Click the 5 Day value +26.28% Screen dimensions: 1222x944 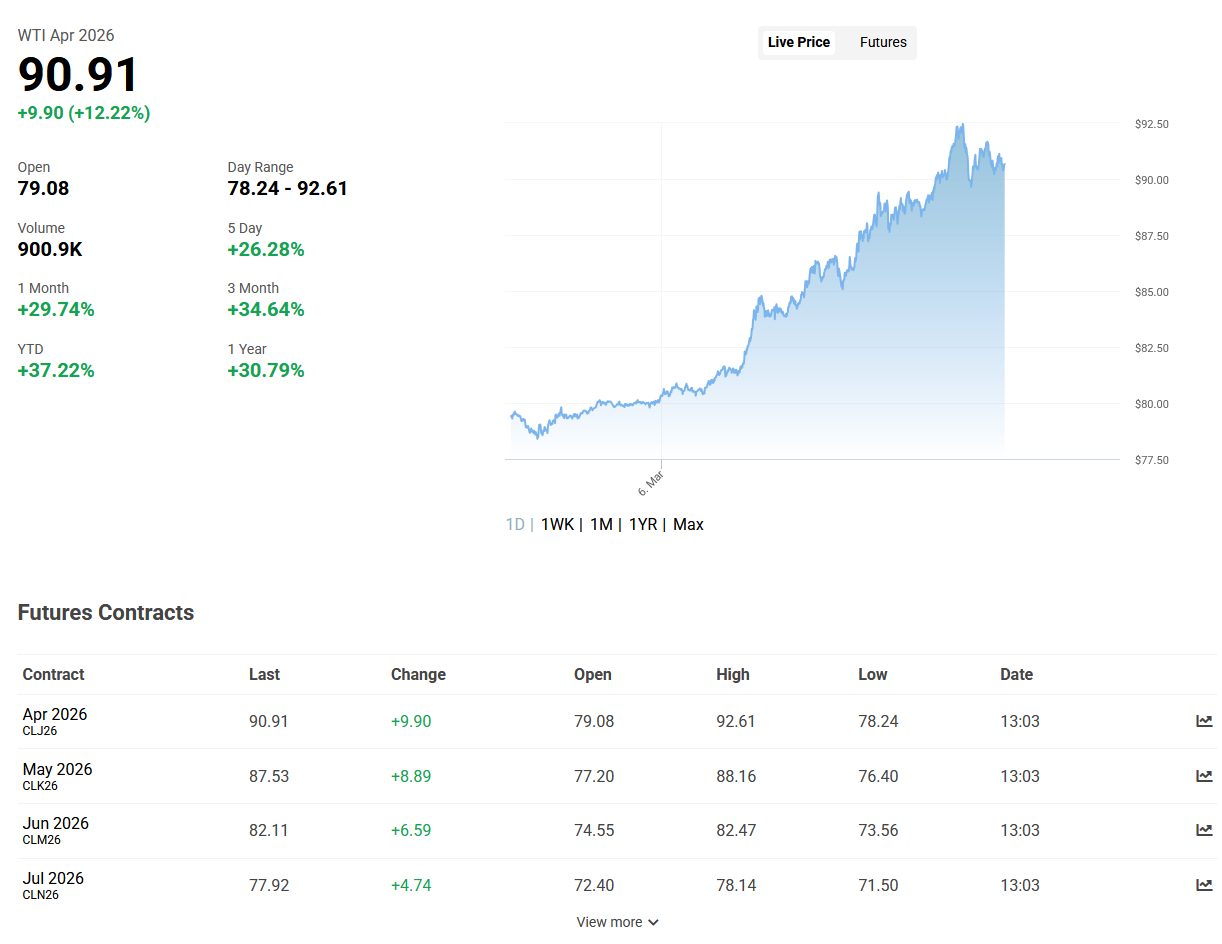pos(266,249)
